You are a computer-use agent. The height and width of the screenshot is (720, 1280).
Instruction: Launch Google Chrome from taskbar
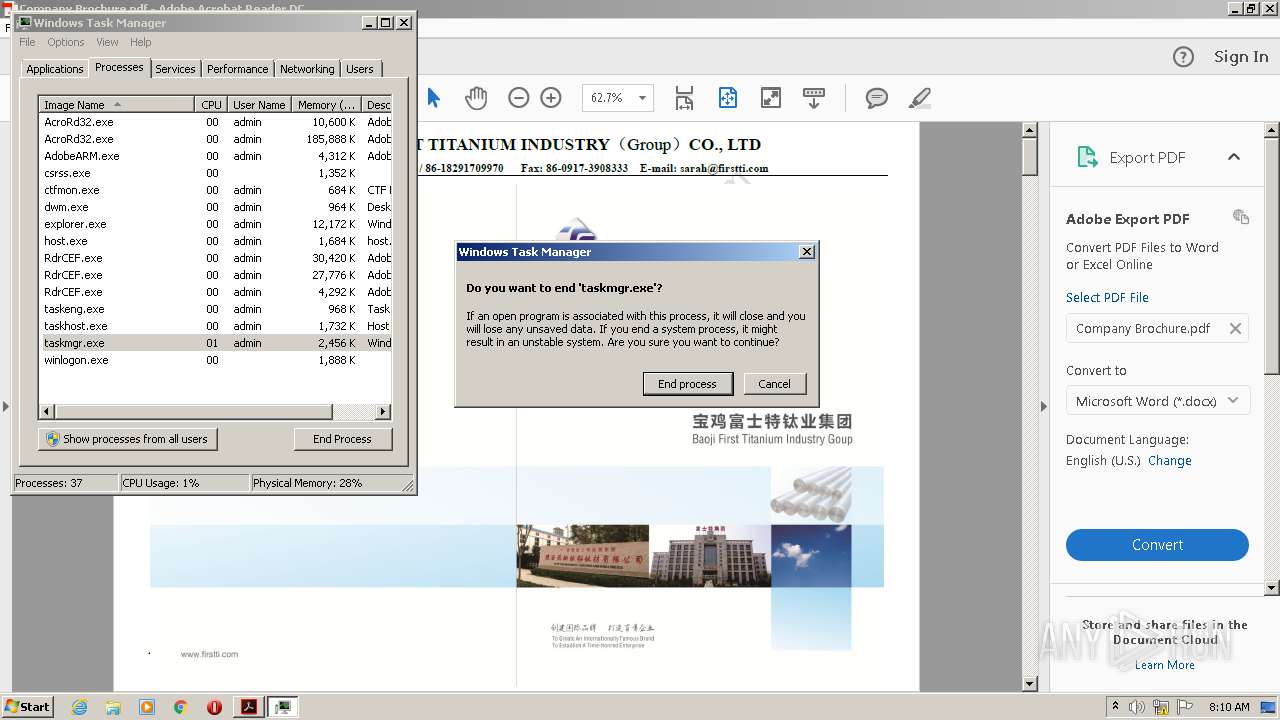tap(181, 707)
